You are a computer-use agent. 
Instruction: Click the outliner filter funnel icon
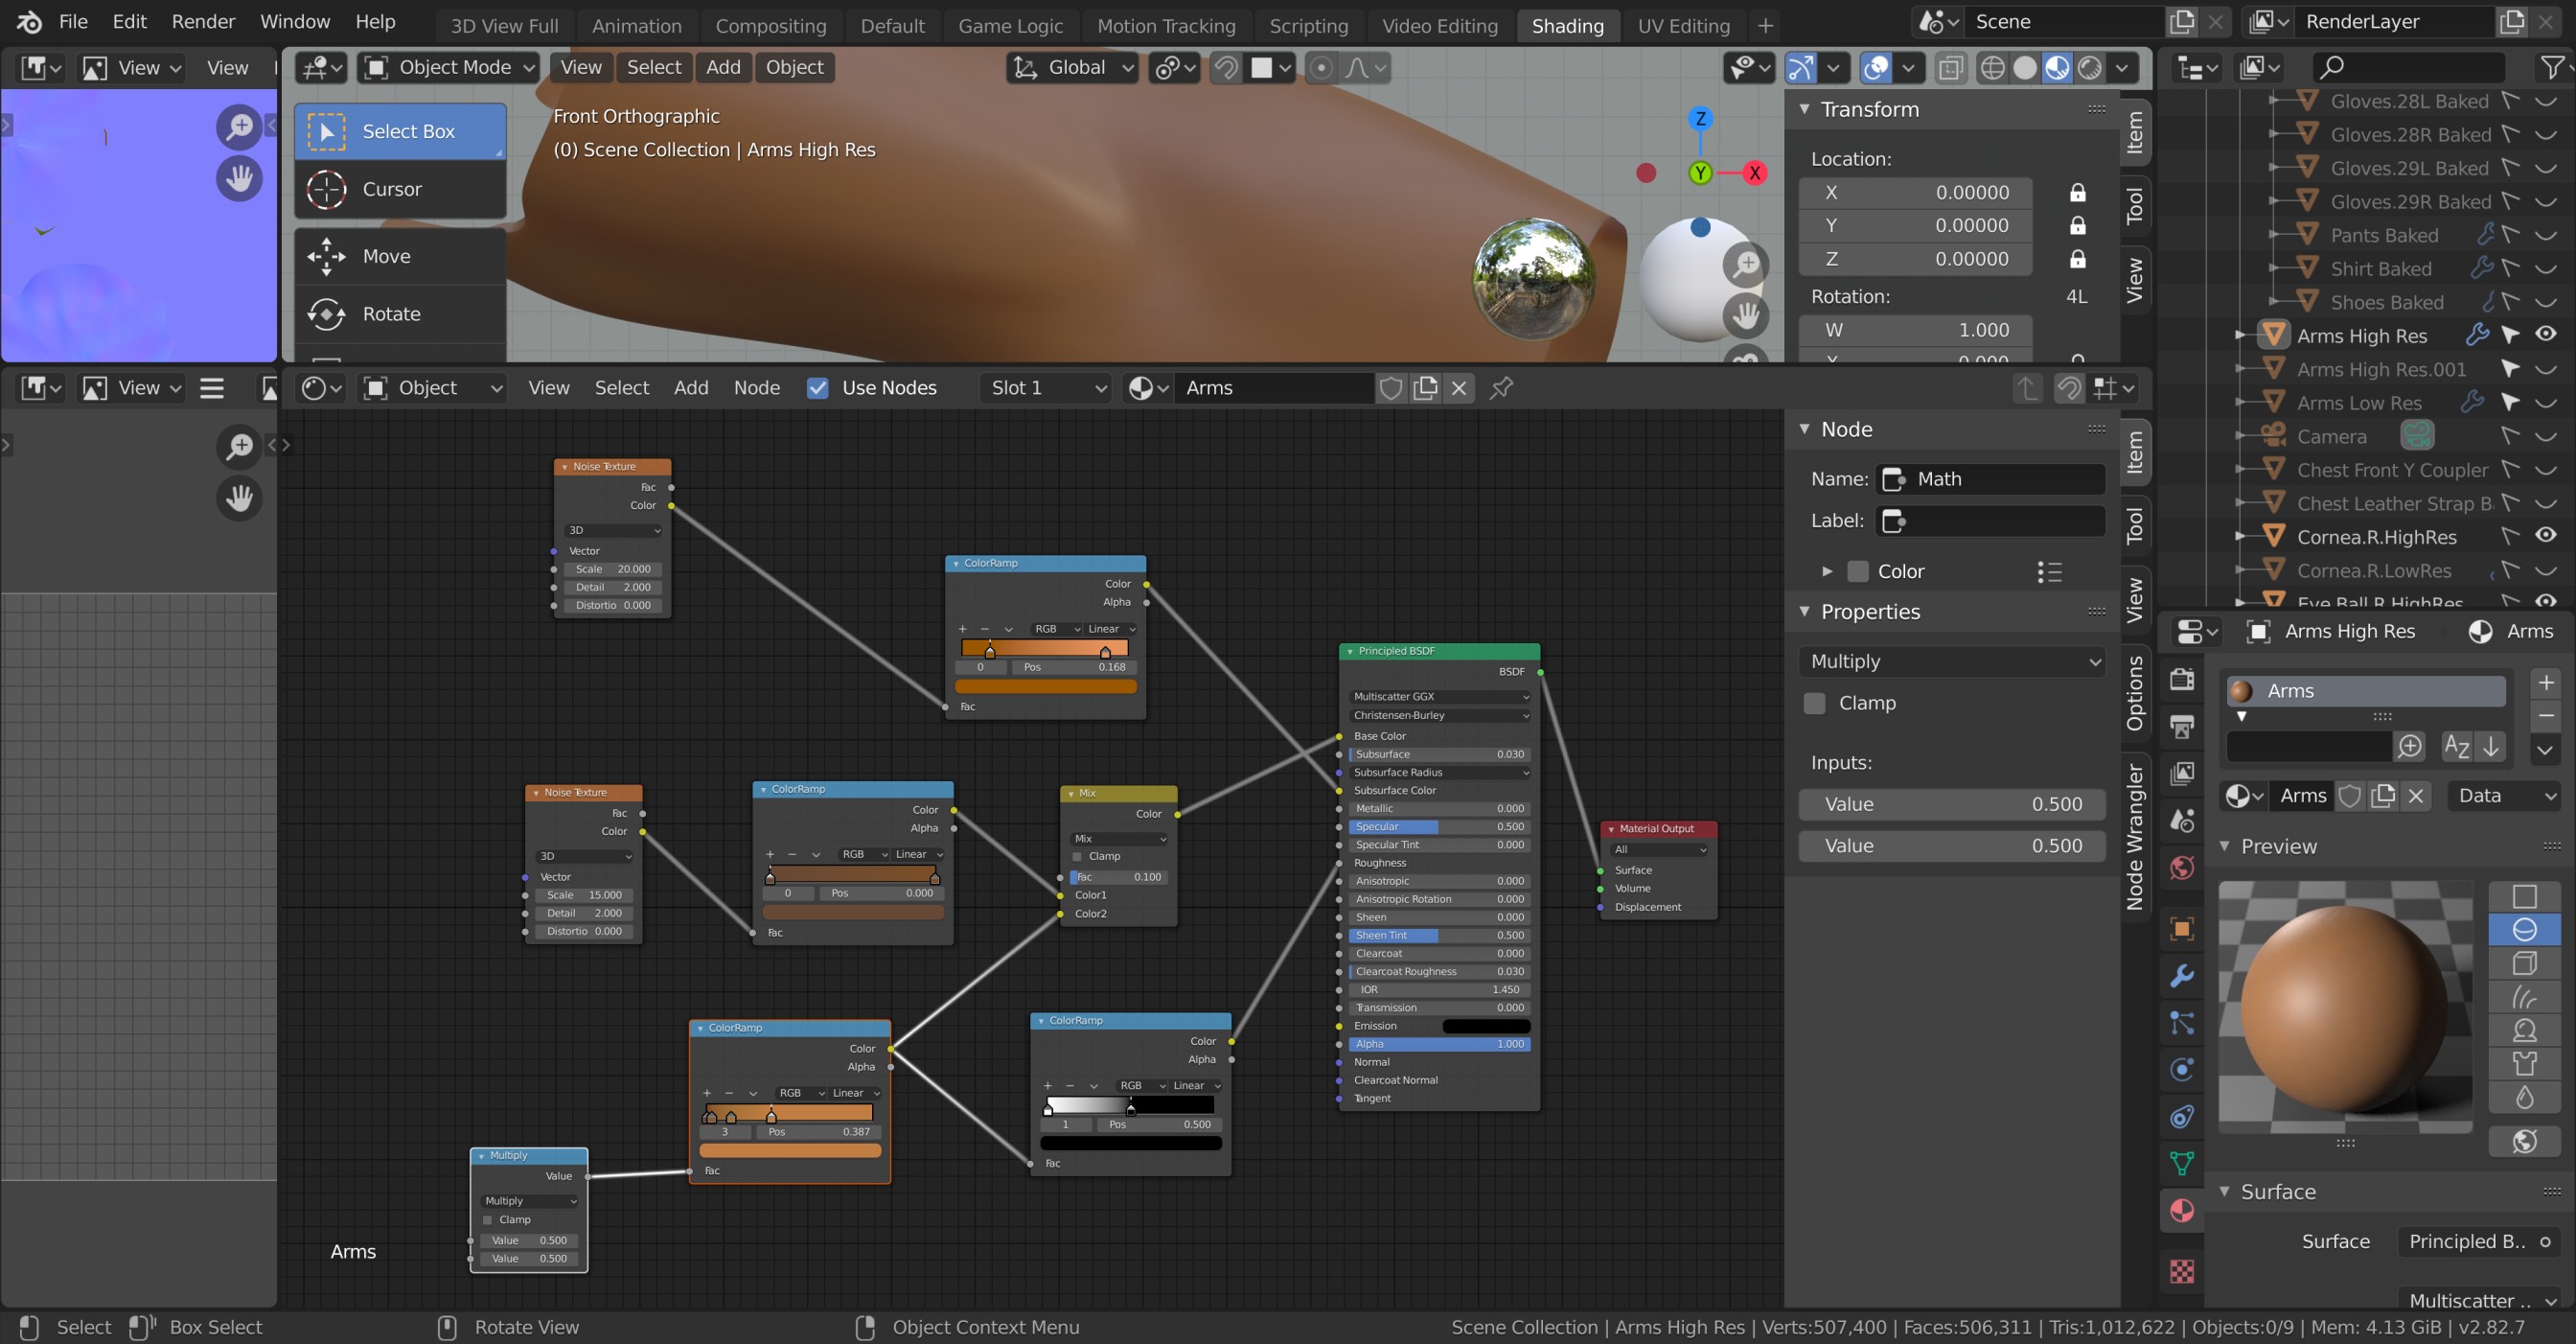pos(2551,67)
